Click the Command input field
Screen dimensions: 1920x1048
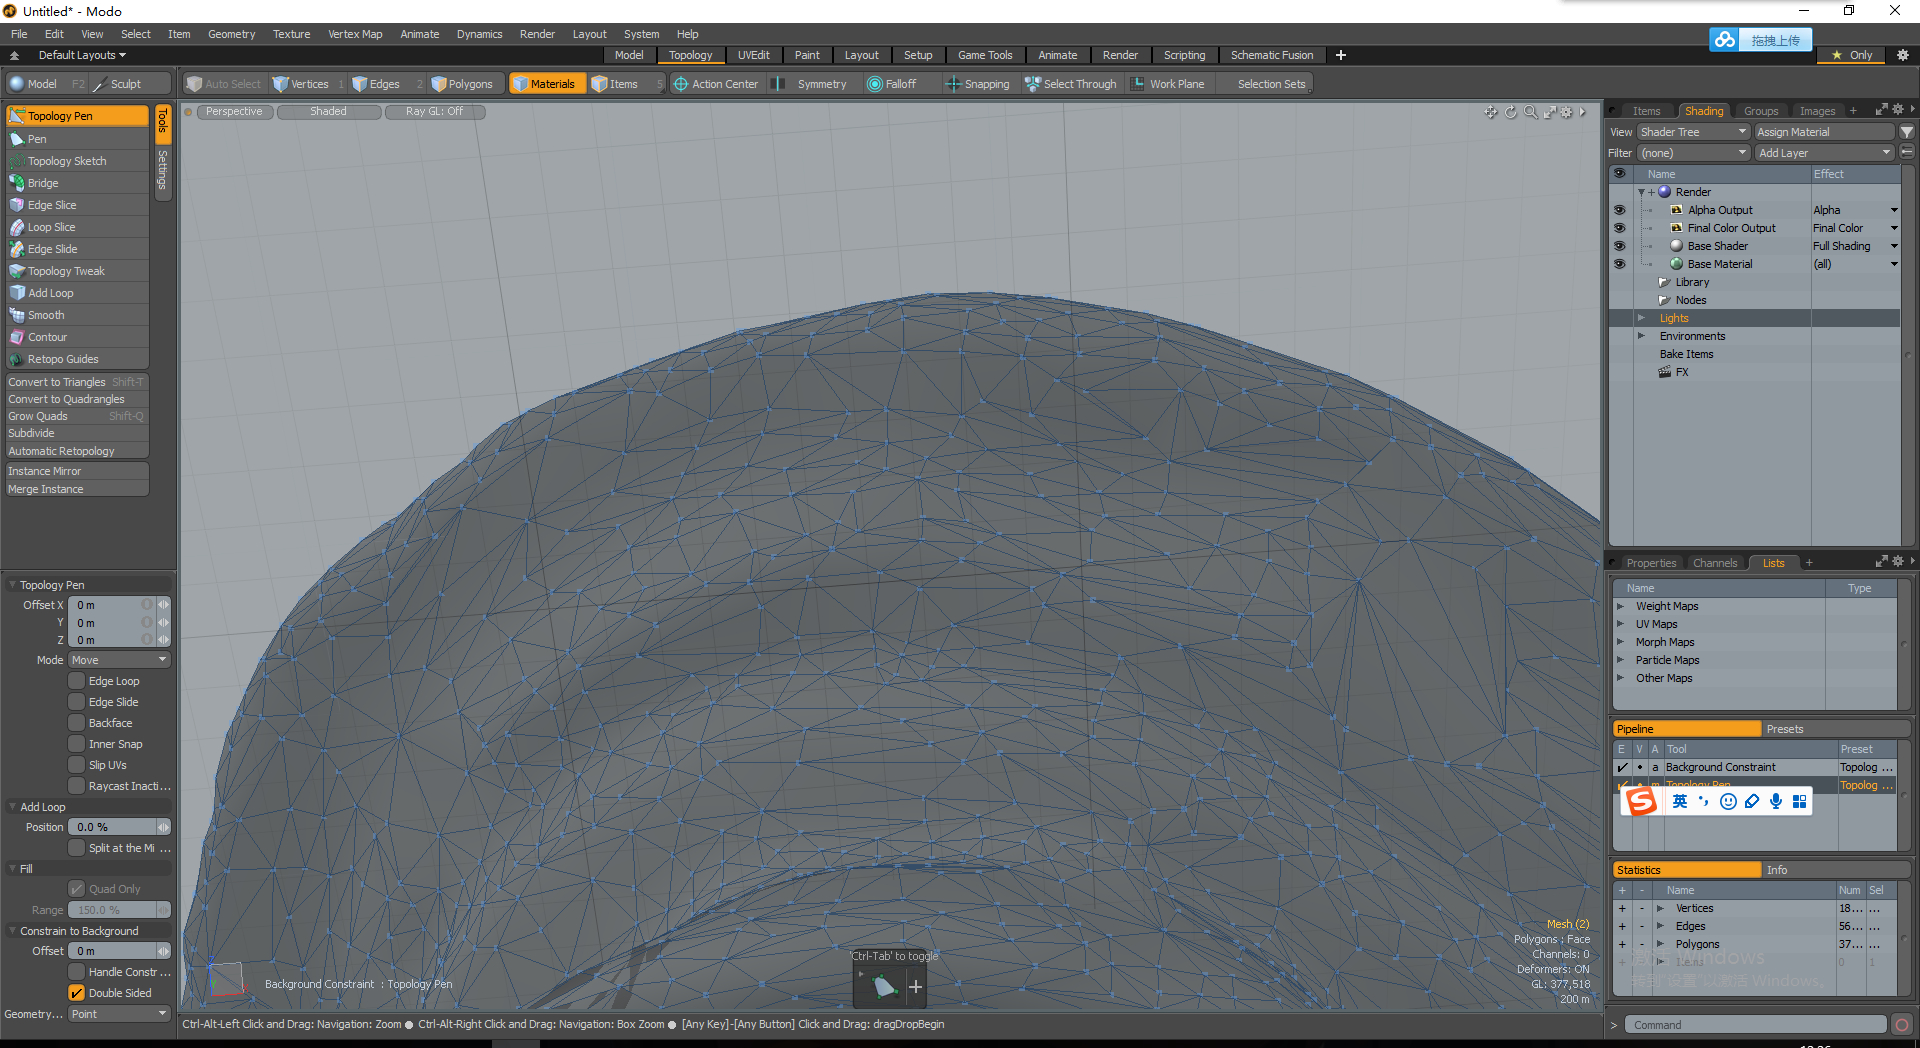coord(1755,1025)
